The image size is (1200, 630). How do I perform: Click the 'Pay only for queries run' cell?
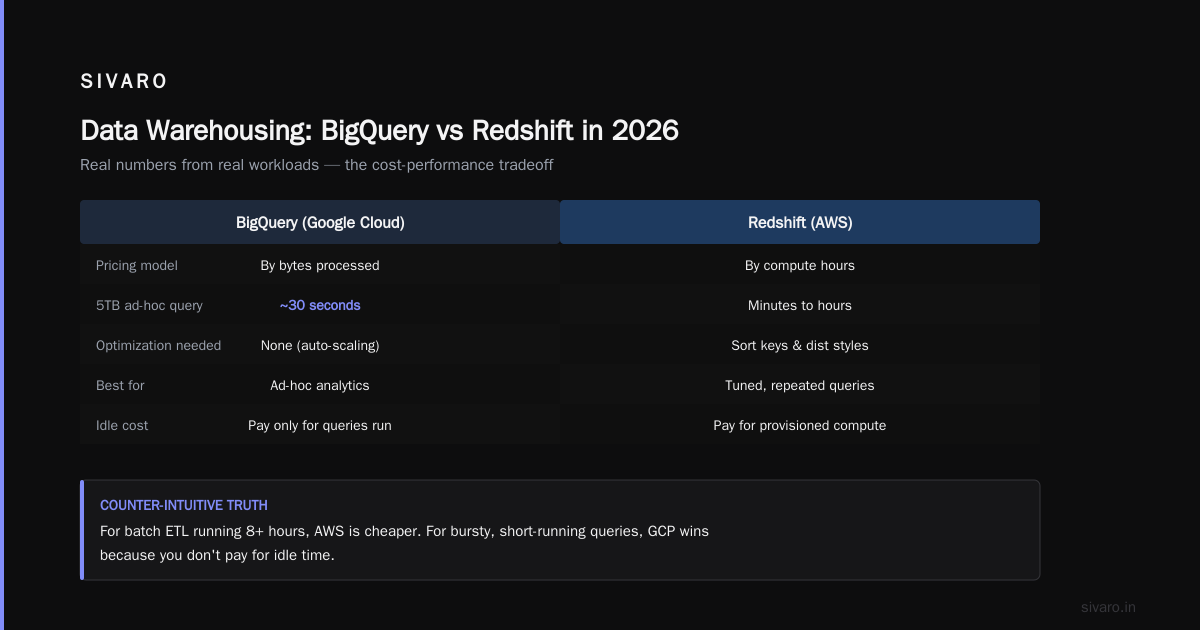tap(320, 425)
